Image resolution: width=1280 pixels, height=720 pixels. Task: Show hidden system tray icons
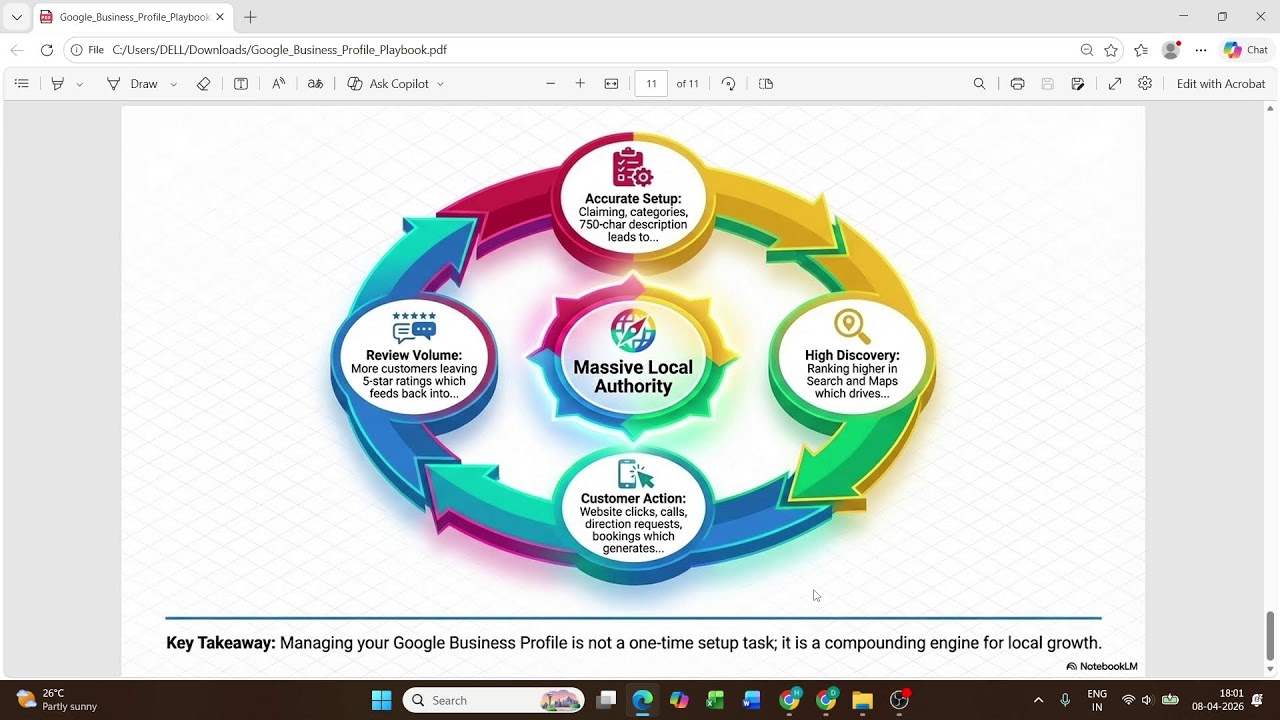[1038, 700]
